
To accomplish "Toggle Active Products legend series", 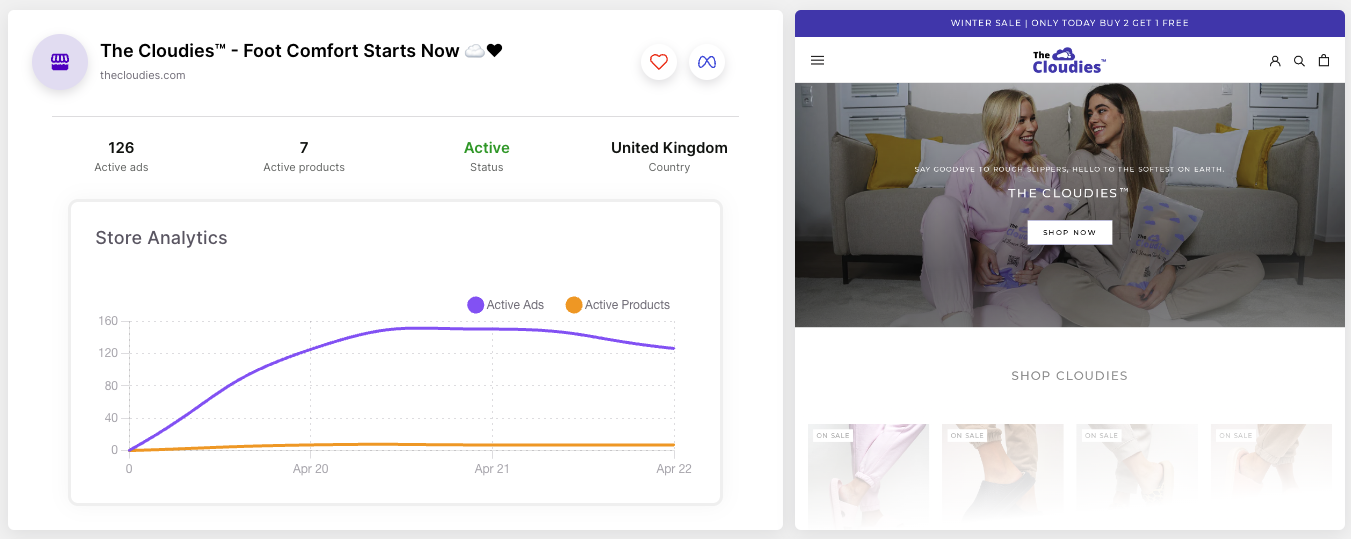I will point(618,305).
